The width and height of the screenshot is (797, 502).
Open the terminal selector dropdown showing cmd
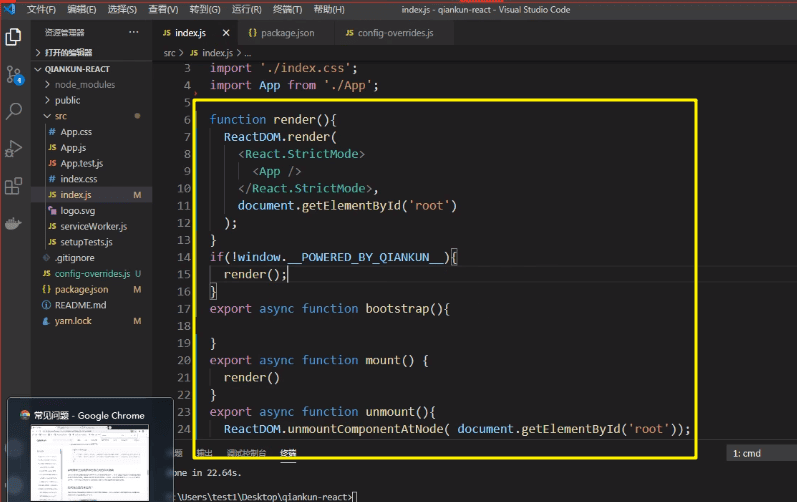pyautogui.click(x=760, y=453)
